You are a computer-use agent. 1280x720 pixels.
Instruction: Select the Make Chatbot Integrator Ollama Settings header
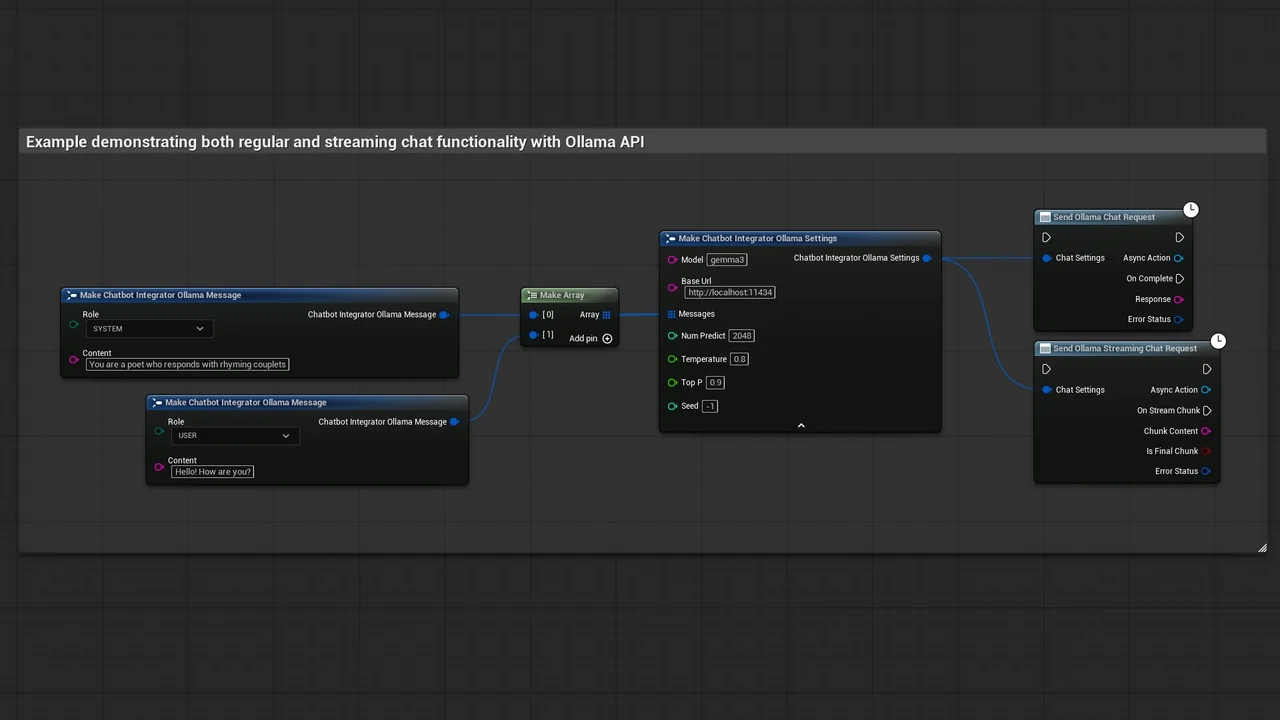tap(757, 239)
